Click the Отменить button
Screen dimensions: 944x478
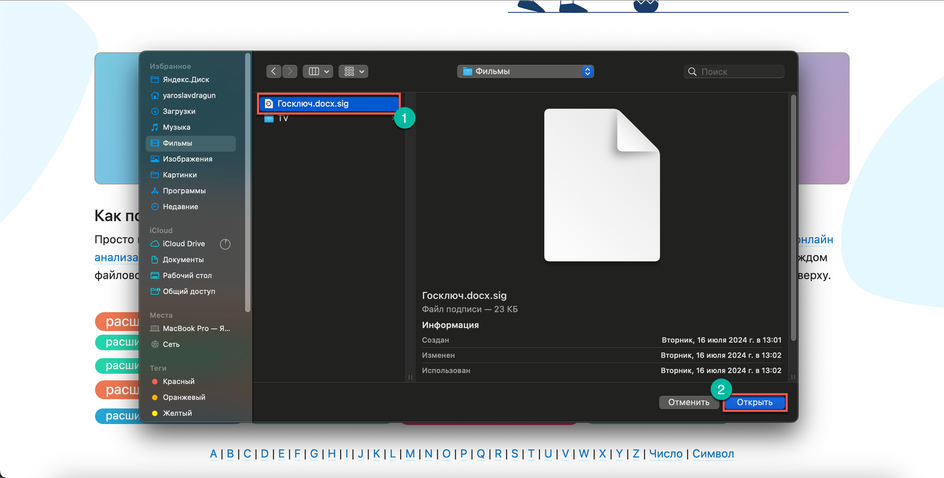(x=689, y=402)
